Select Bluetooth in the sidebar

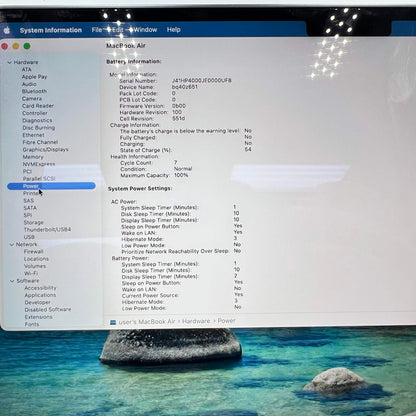(34, 91)
